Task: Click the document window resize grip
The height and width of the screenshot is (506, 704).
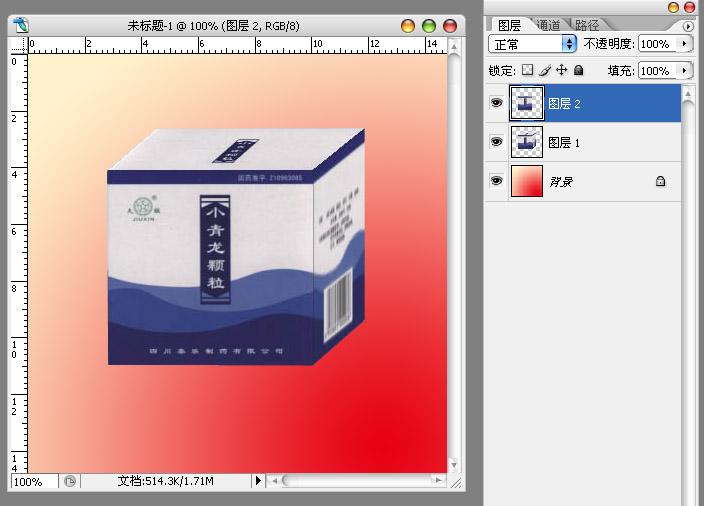Action: coord(456,483)
